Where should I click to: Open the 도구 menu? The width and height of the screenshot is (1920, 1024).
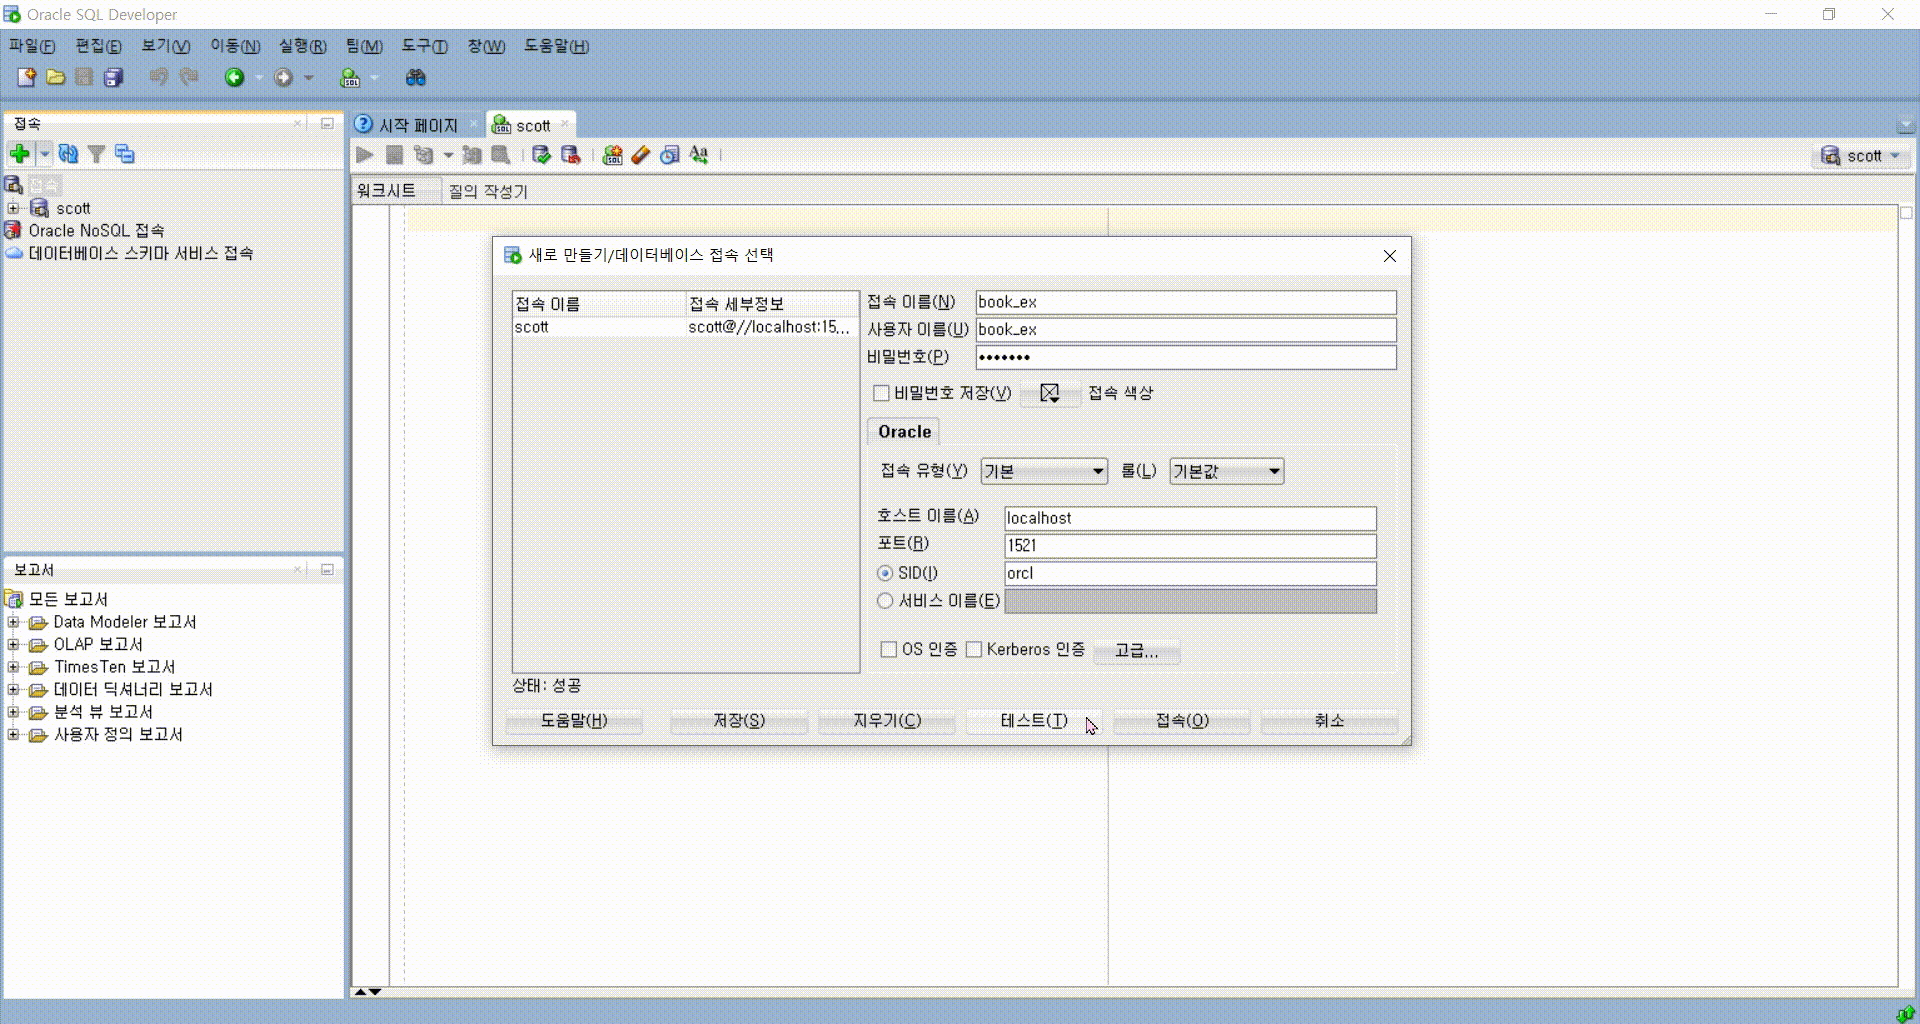[423, 46]
